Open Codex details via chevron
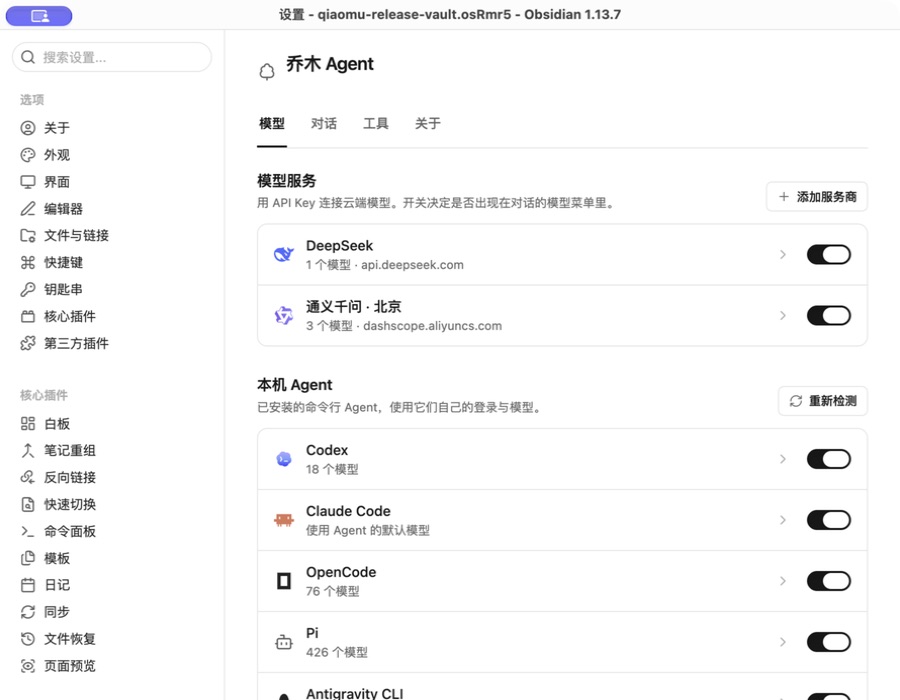Viewport: 900px width, 700px height. click(783, 459)
